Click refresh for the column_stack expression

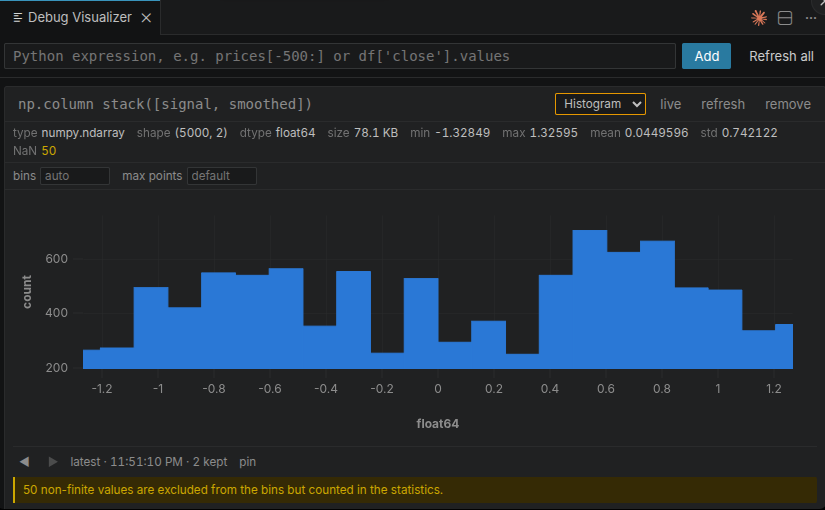pyautogui.click(x=722, y=104)
